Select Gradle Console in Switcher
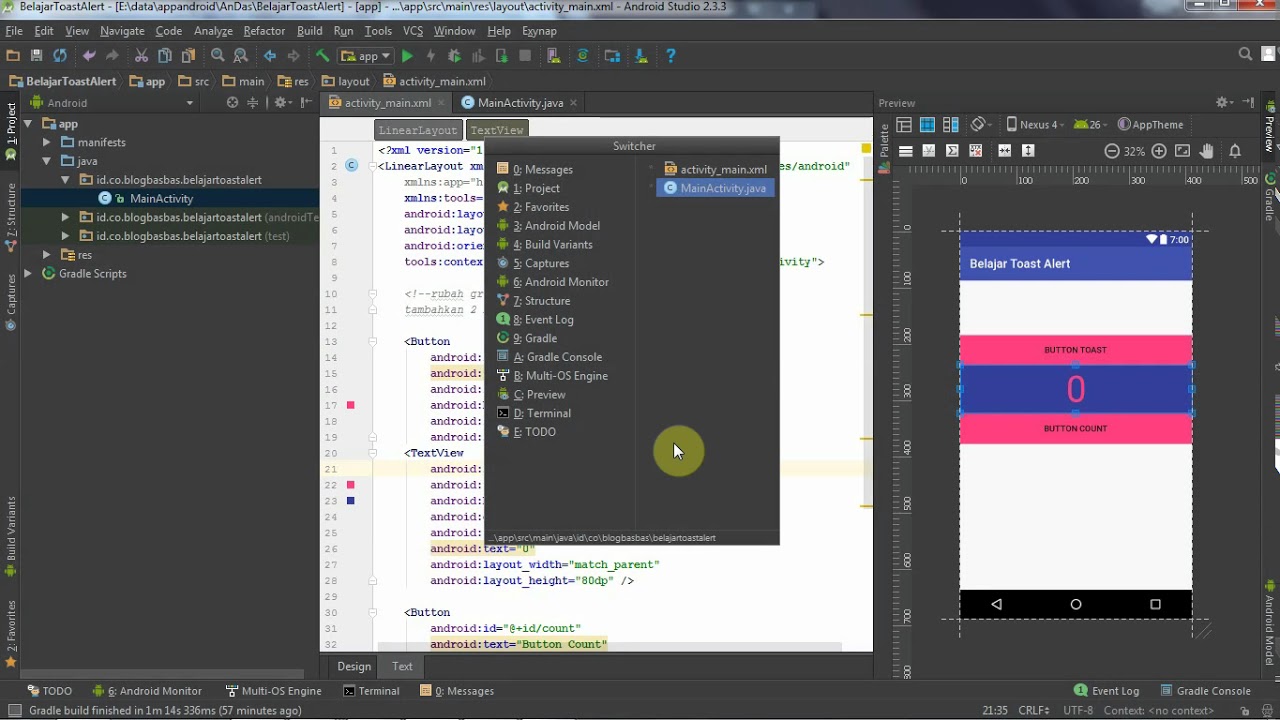 pos(556,357)
